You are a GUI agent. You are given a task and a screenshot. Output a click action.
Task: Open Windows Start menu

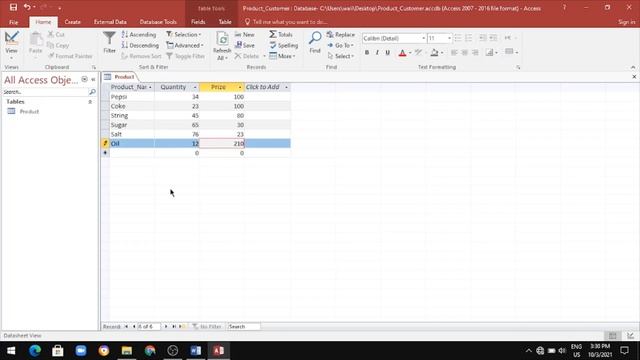pos(11,351)
